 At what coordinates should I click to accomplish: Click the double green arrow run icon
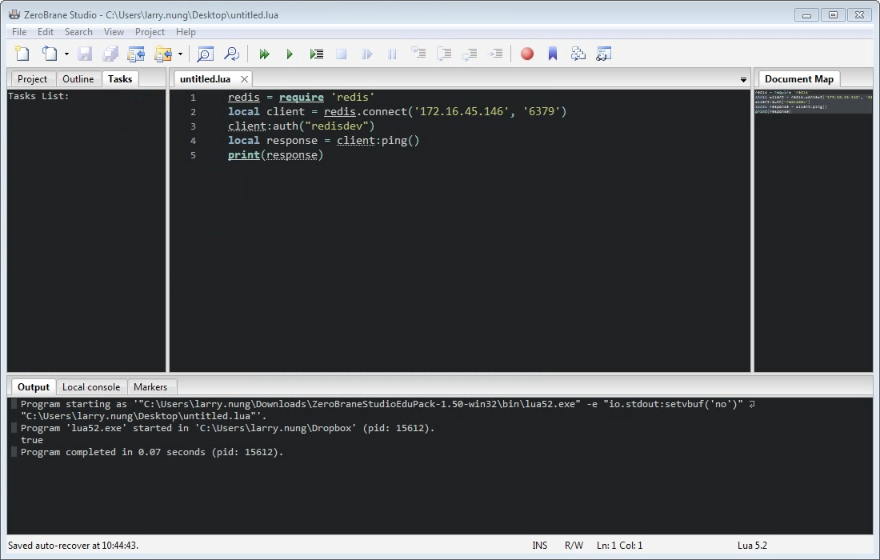264,54
